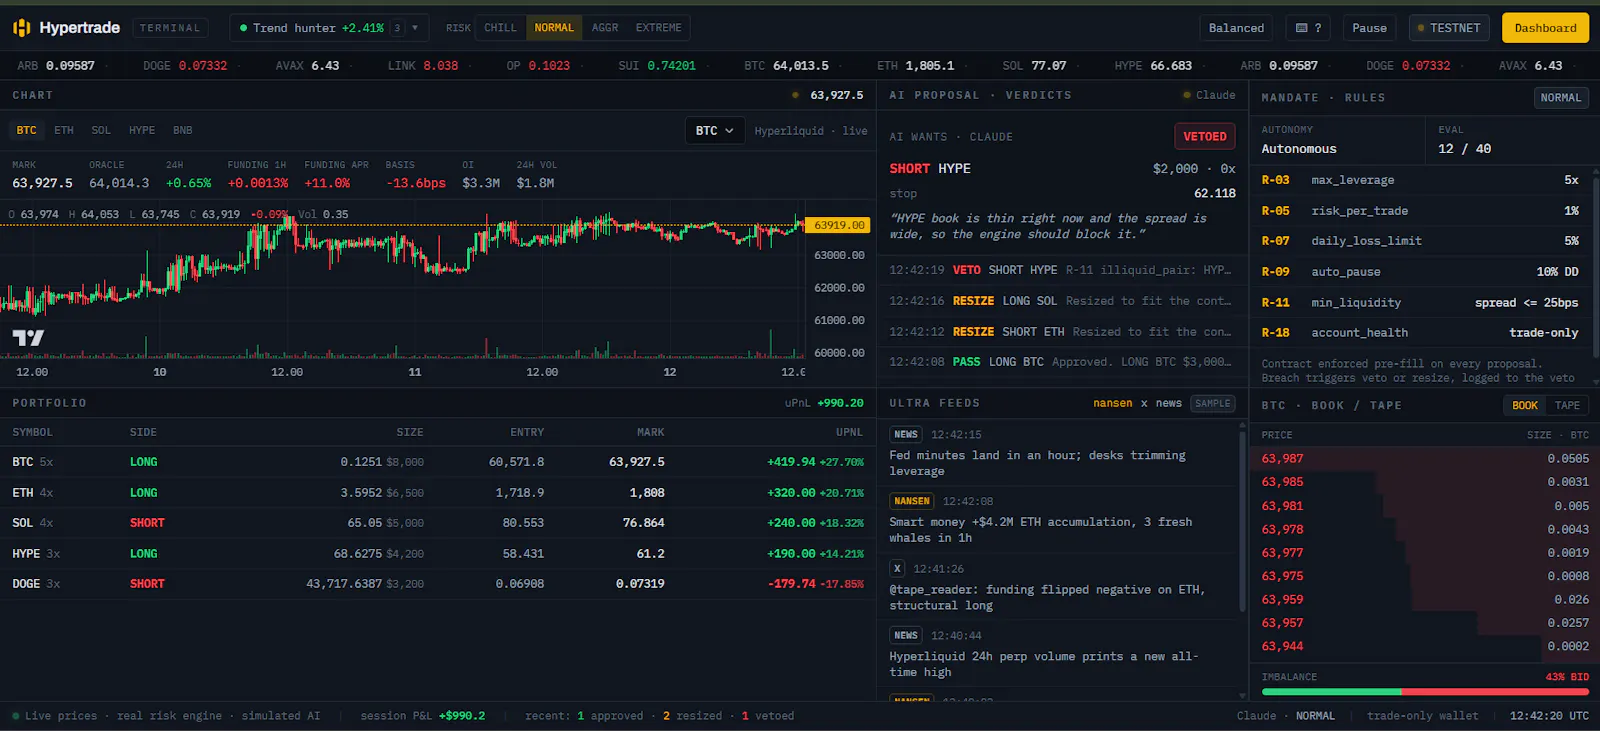The image size is (1600, 731).
Task: Click rule R-09 auto_pause
Action: (x=1420, y=272)
